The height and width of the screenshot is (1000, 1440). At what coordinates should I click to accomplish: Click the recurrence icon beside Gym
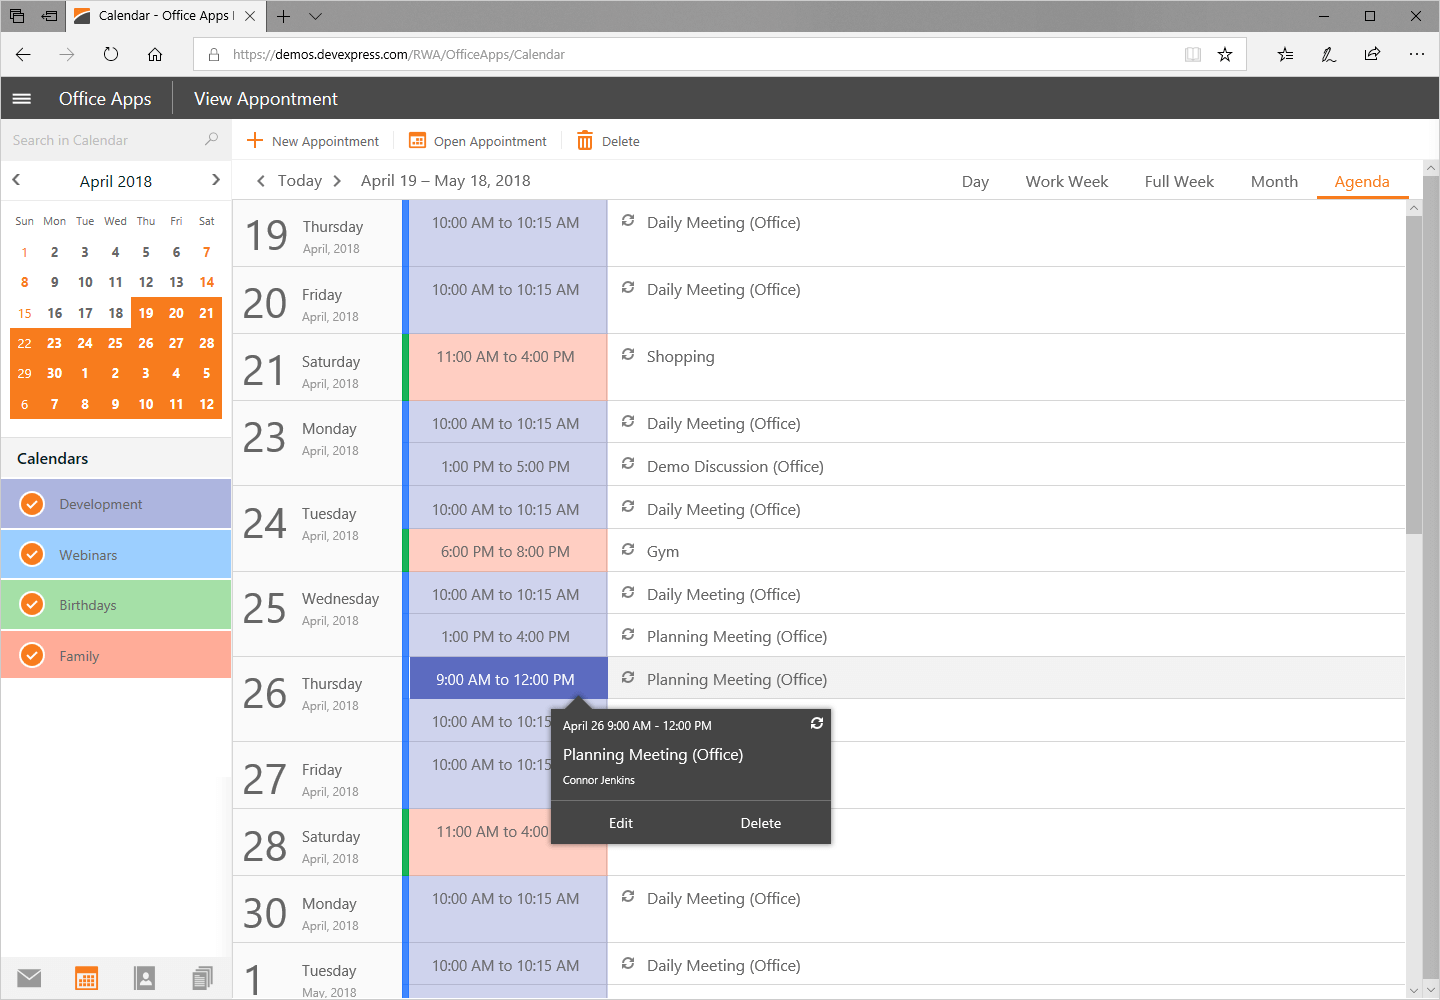pyautogui.click(x=628, y=549)
